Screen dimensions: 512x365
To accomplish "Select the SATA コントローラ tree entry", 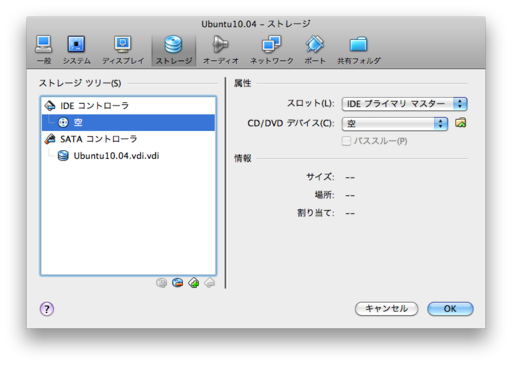I will point(128,139).
